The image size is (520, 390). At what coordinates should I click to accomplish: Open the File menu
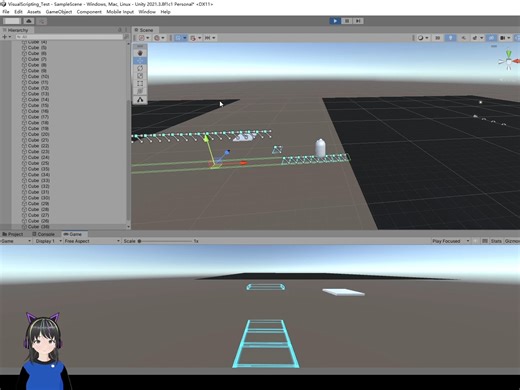tap(6, 12)
